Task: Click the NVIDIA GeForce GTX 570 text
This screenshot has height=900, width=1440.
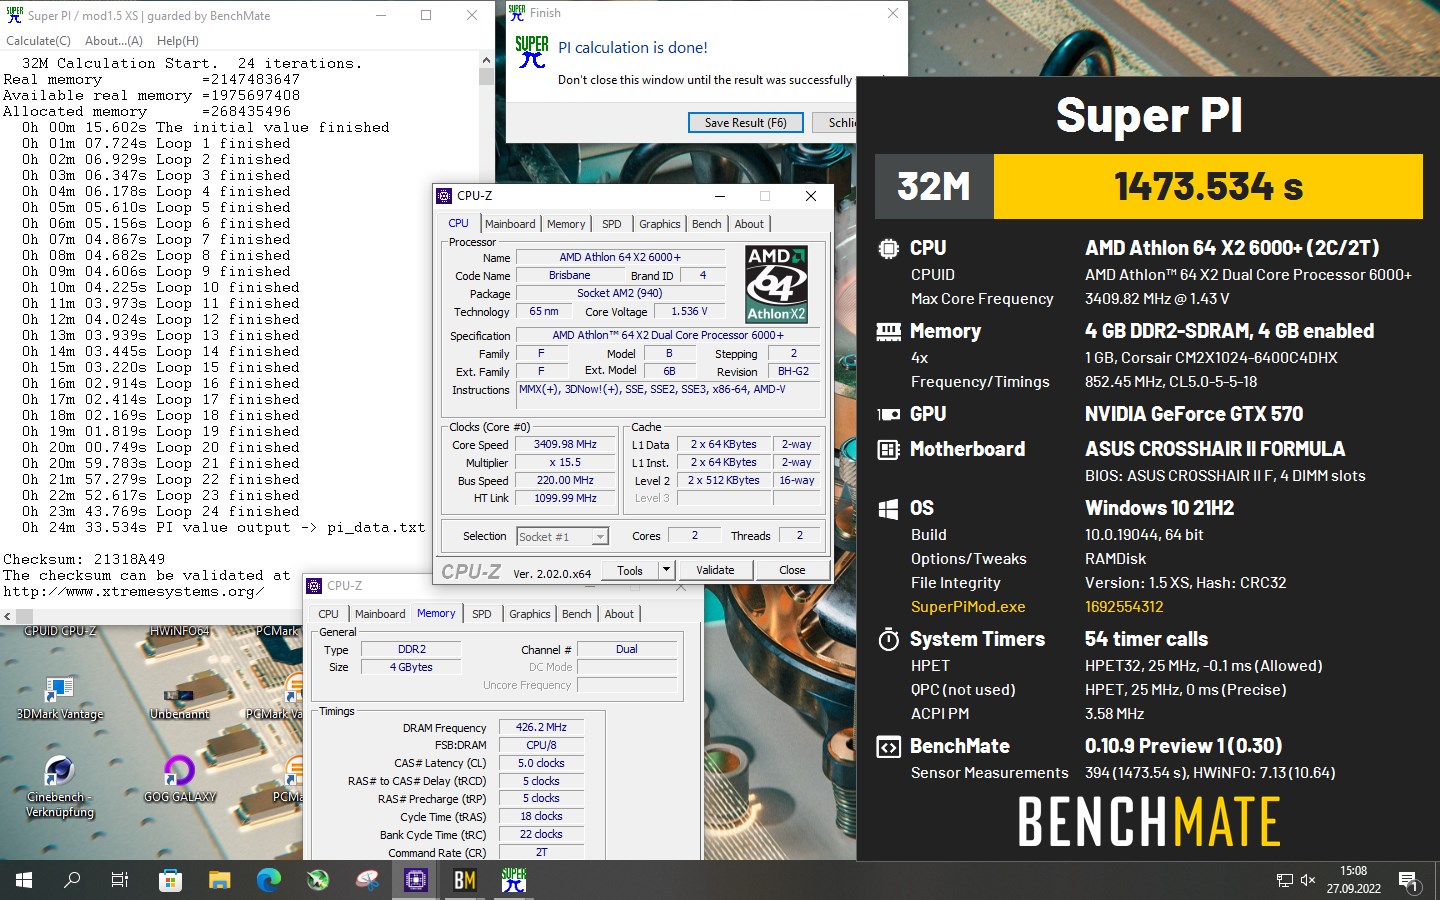Action: click(1194, 414)
